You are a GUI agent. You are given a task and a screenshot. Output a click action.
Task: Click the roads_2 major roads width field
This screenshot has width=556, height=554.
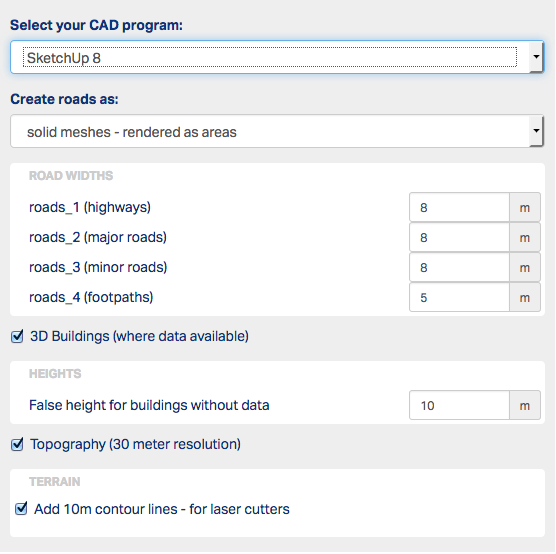tap(459, 237)
